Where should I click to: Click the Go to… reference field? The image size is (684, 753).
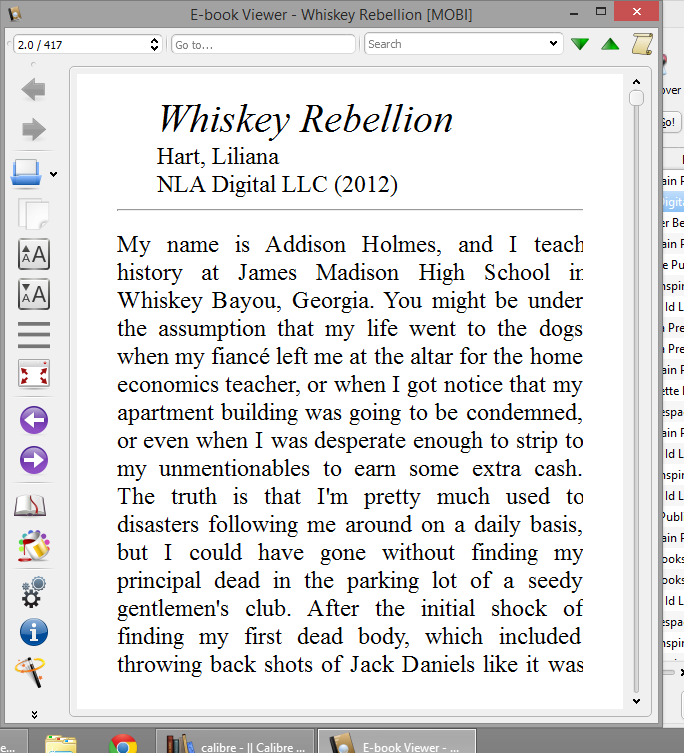coord(263,45)
